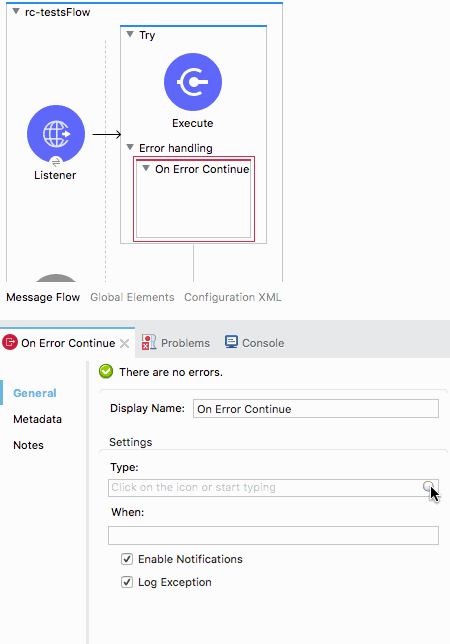This screenshot has width=450, height=644.
Task: Switch to Message Flow view
Action: pos(43,297)
